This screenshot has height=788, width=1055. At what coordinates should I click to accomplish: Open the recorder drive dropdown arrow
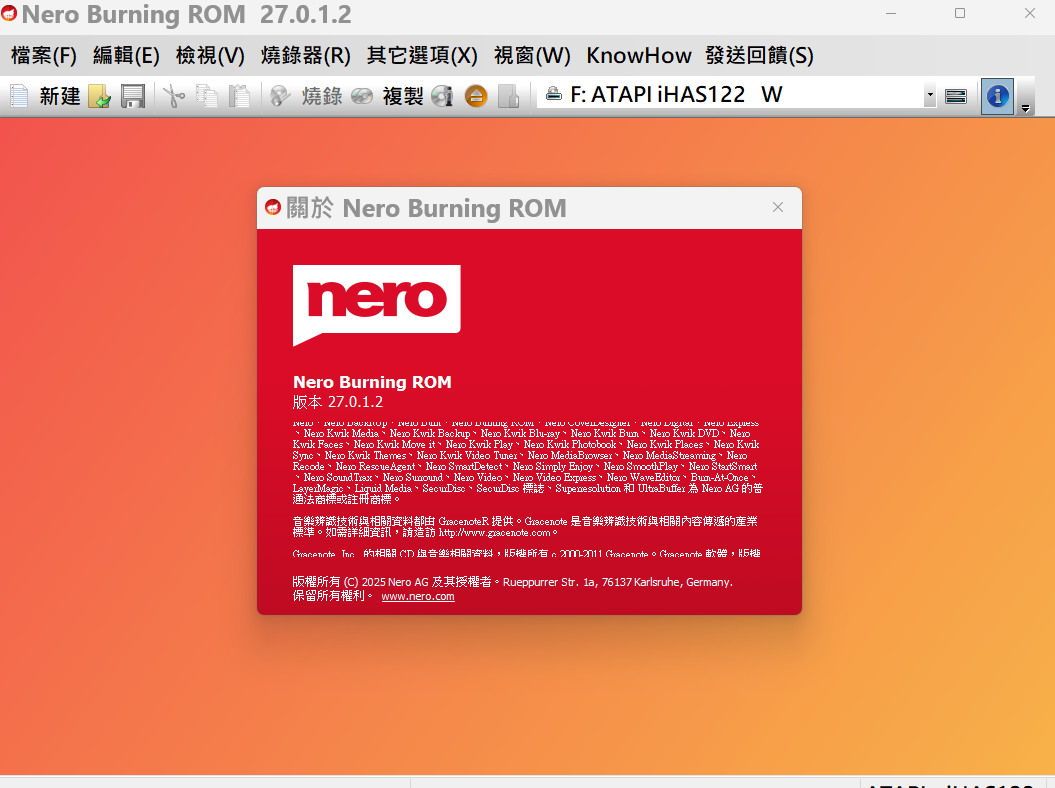(930, 96)
